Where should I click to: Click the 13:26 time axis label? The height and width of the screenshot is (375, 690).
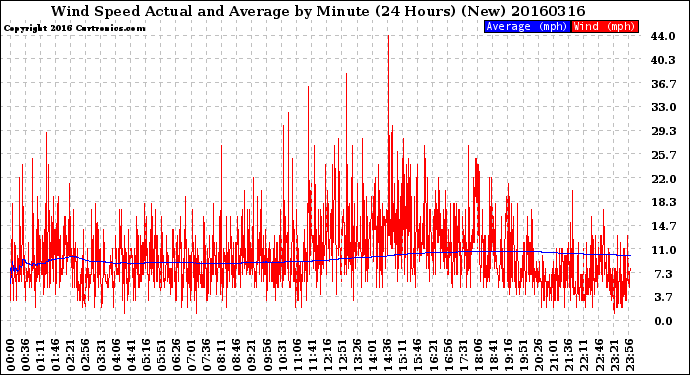pos(358,355)
